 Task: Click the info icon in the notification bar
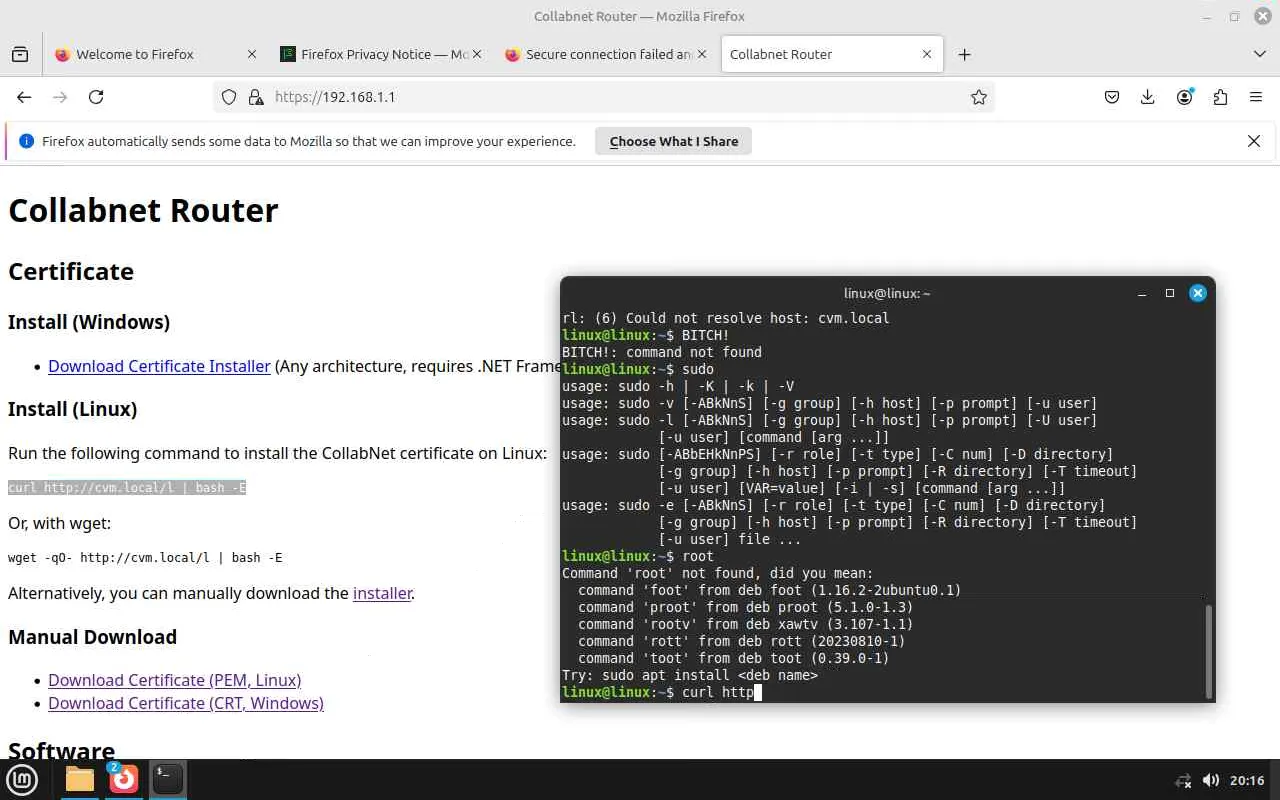(x=27, y=141)
